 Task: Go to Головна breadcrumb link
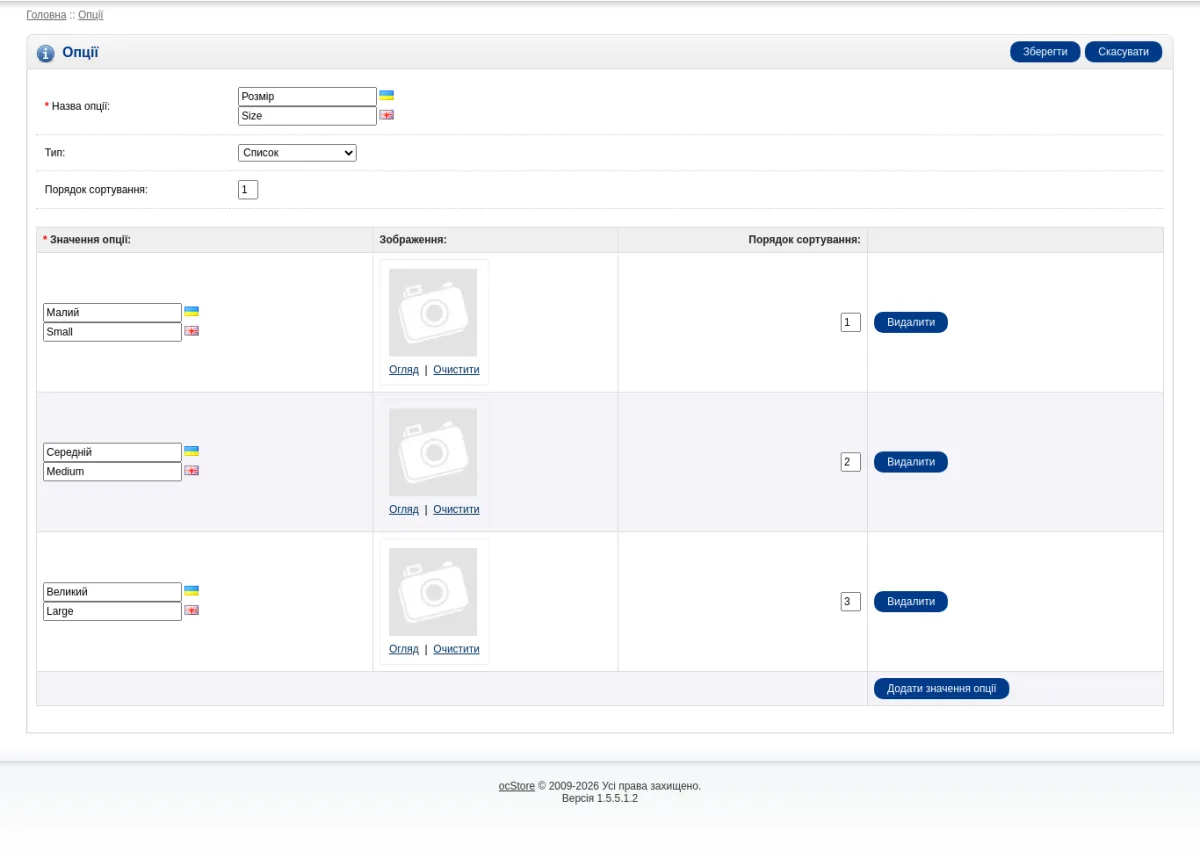[x=46, y=15]
